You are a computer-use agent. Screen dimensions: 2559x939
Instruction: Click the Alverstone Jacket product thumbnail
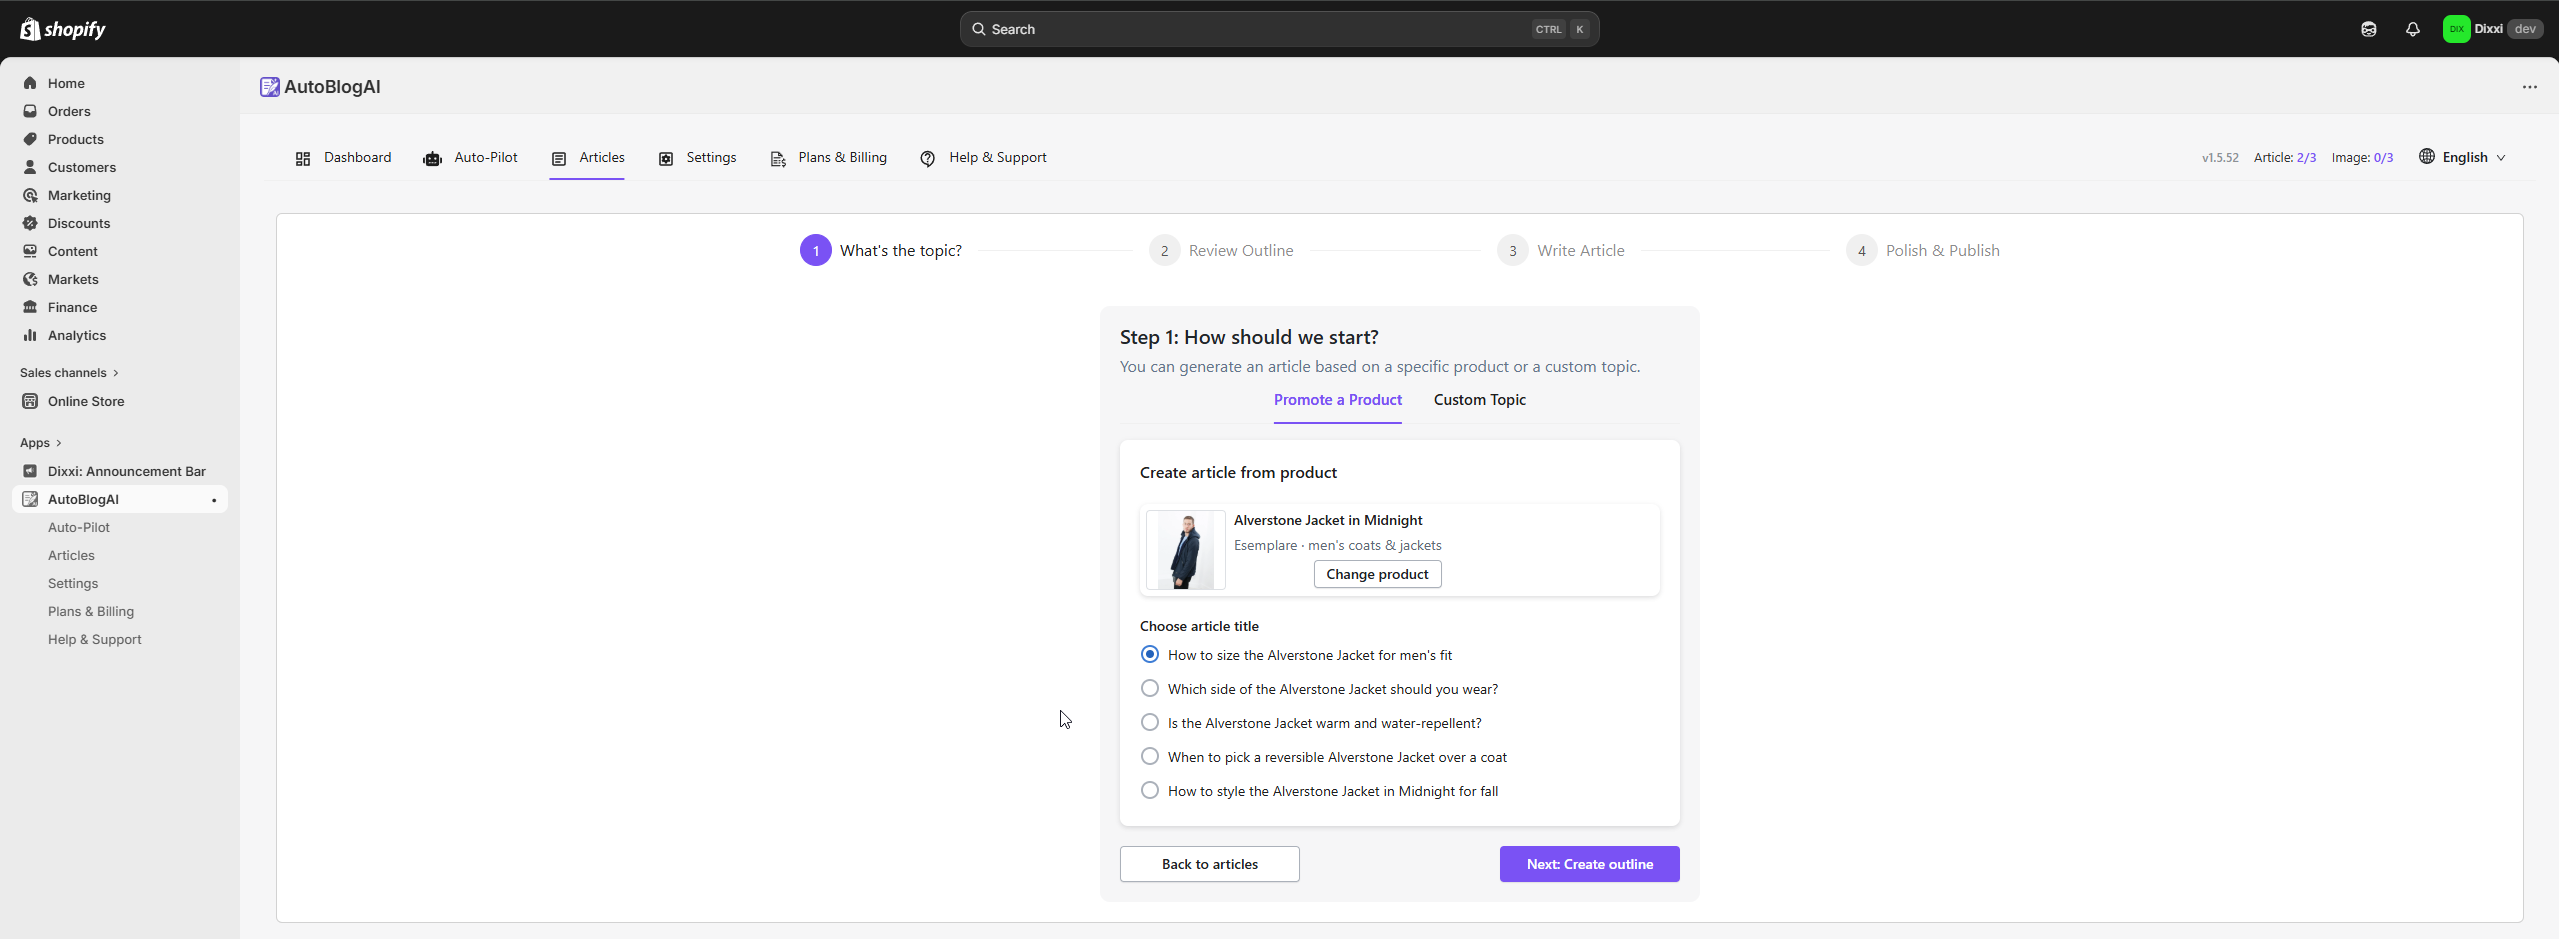point(1185,550)
